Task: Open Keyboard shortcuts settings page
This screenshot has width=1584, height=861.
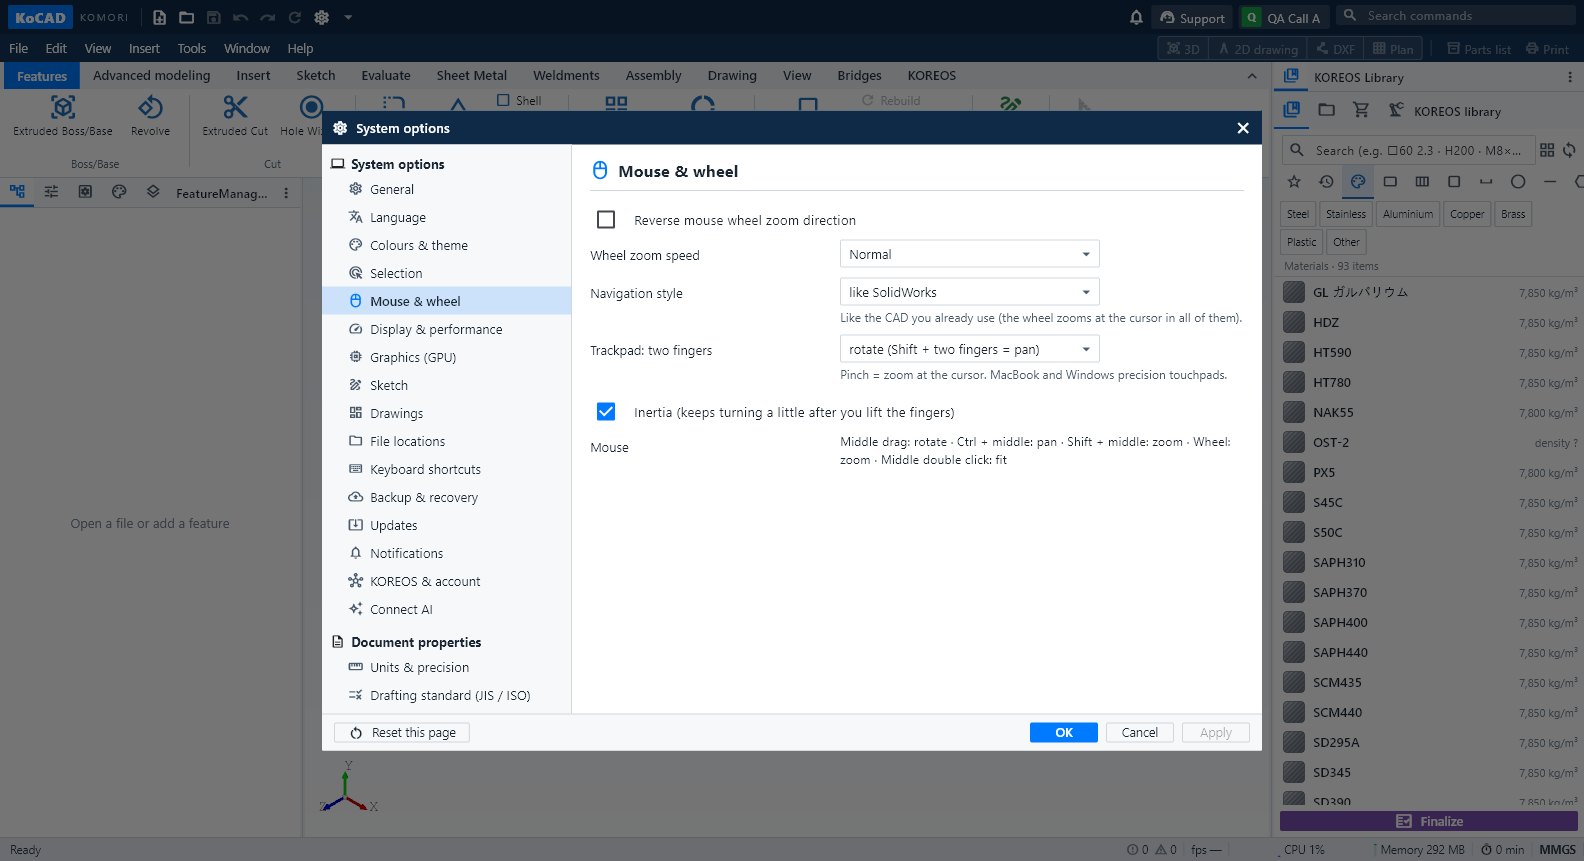Action: click(x=446, y=469)
